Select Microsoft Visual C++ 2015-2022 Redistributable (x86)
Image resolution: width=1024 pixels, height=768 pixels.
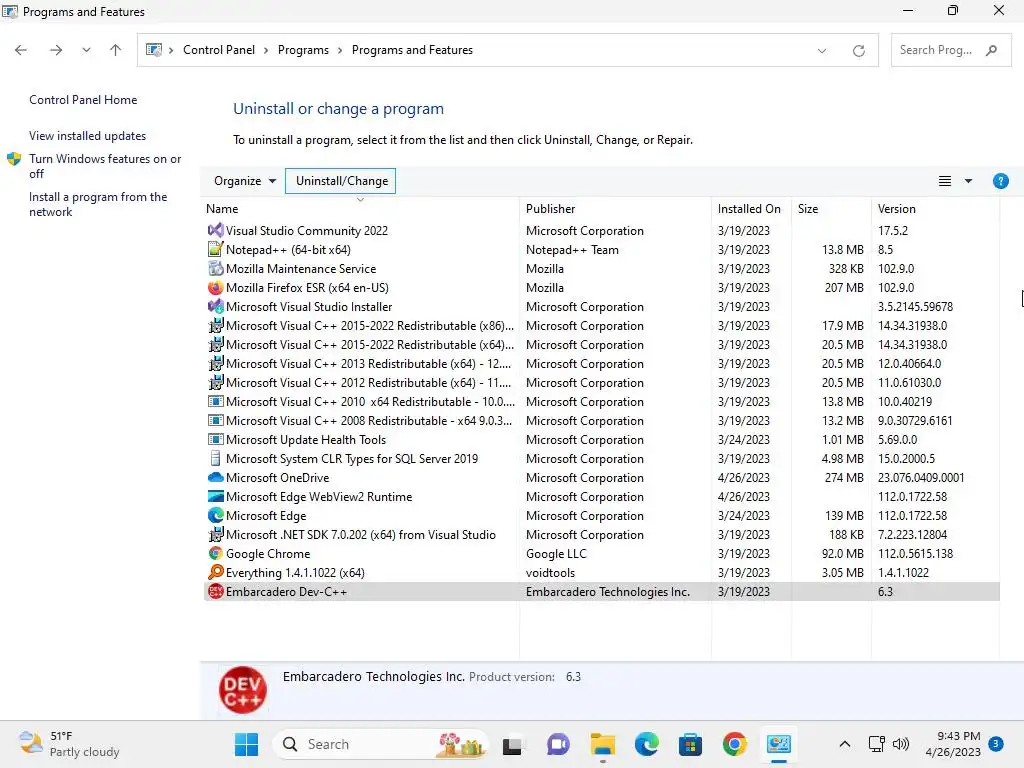click(x=601, y=325)
